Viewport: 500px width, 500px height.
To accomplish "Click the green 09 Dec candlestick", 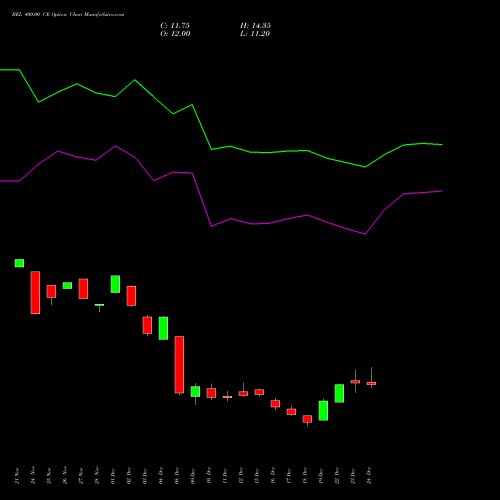I will [195, 391].
